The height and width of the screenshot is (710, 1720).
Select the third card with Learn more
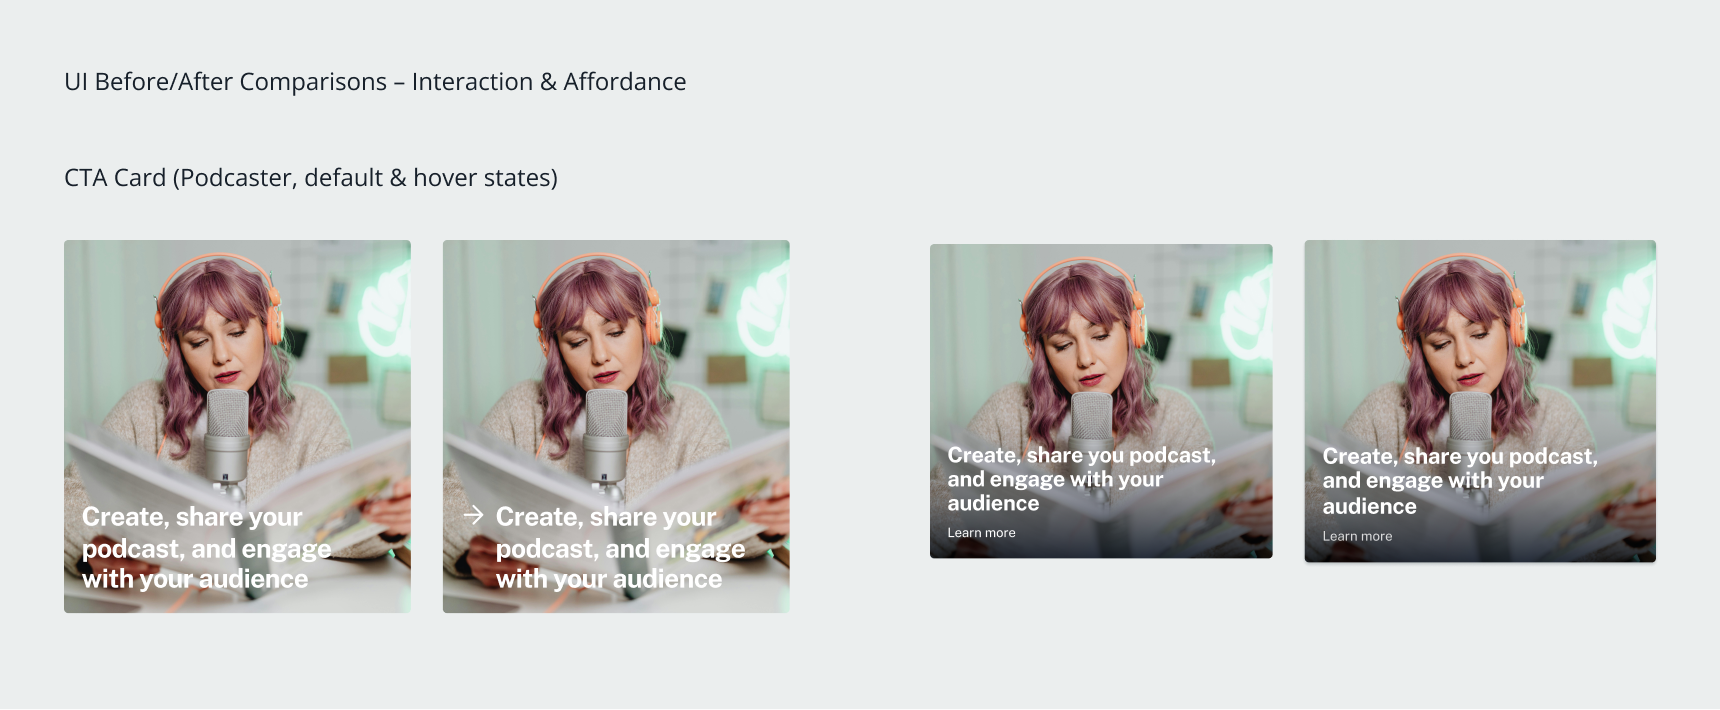[x=1101, y=401]
